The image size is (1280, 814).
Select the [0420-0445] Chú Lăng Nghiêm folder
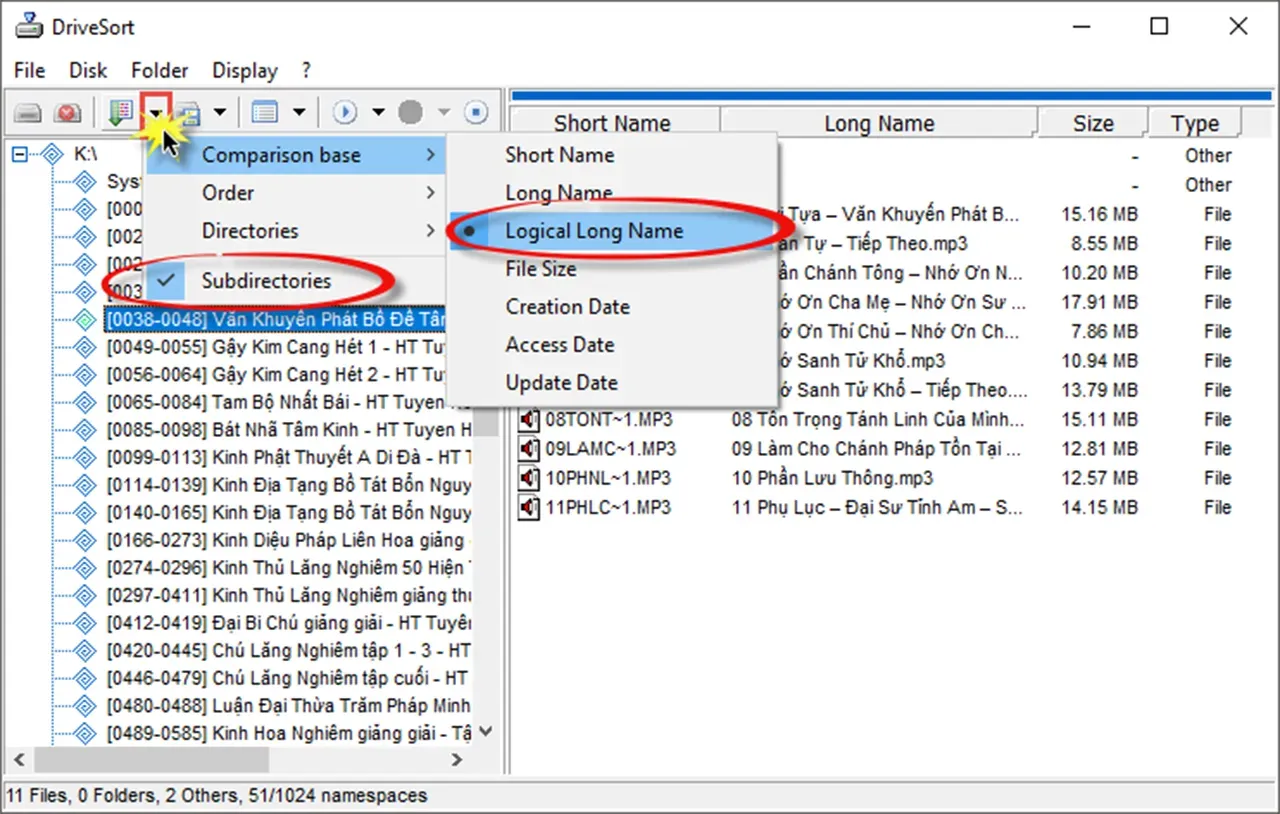[x=288, y=650]
